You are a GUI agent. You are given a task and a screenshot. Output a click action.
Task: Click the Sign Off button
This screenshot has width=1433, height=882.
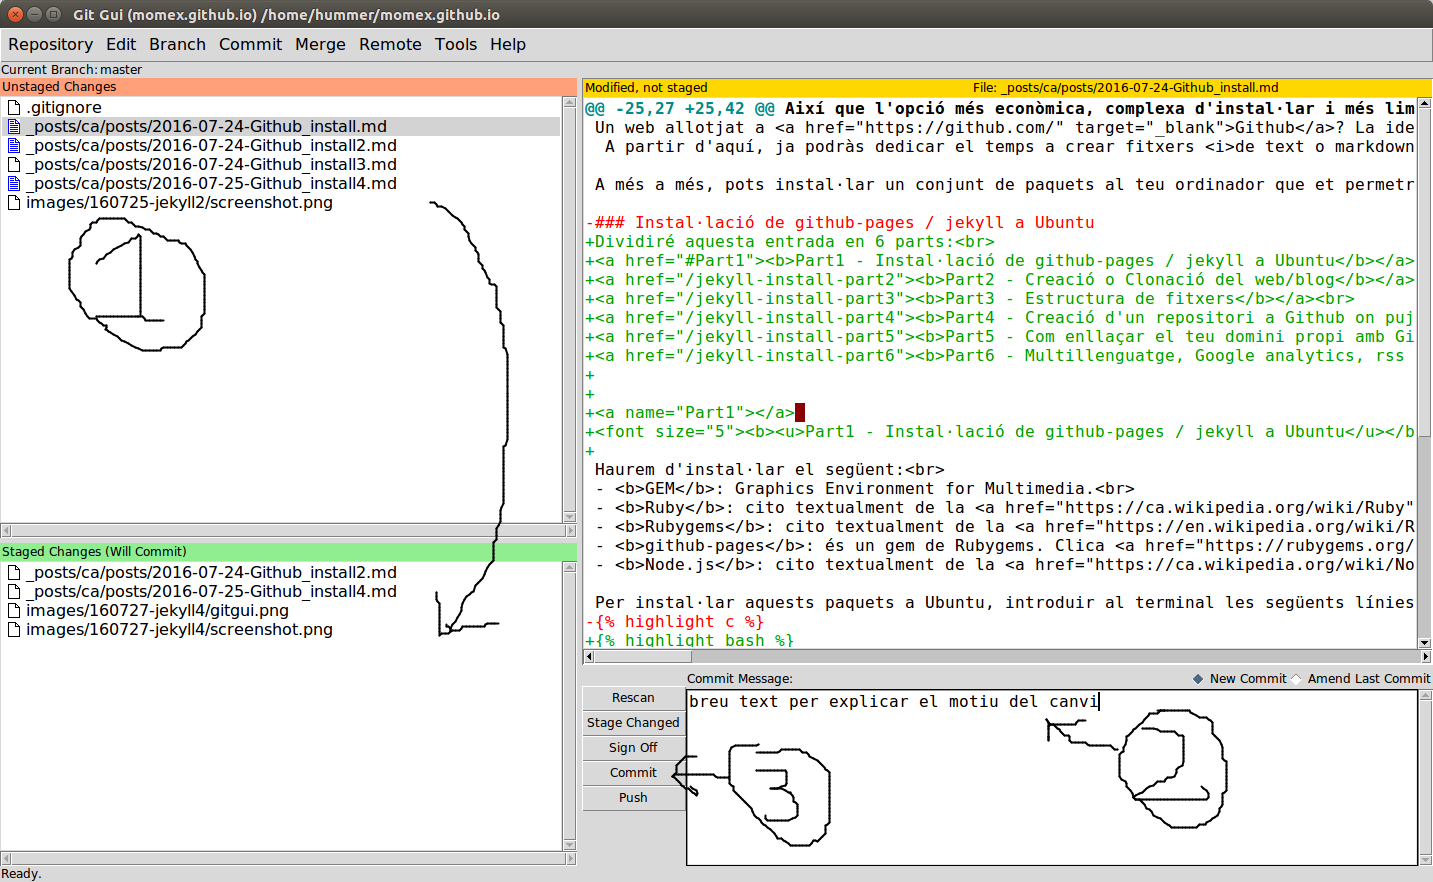click(x=632, y=747)
